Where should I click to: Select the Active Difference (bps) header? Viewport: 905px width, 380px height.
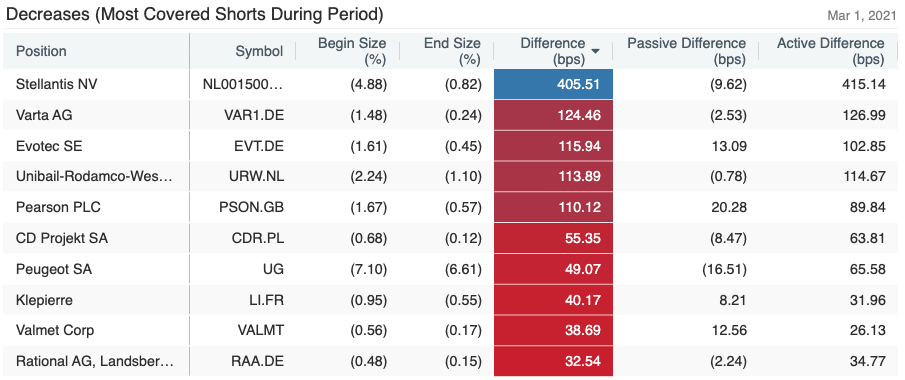coord(831,51)
